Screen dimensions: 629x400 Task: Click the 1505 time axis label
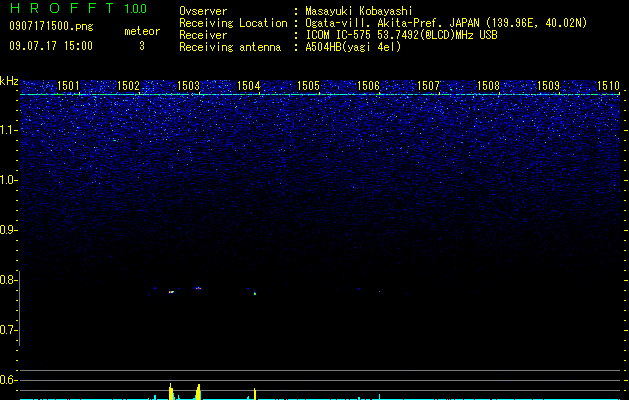click(x=308, y=85)
